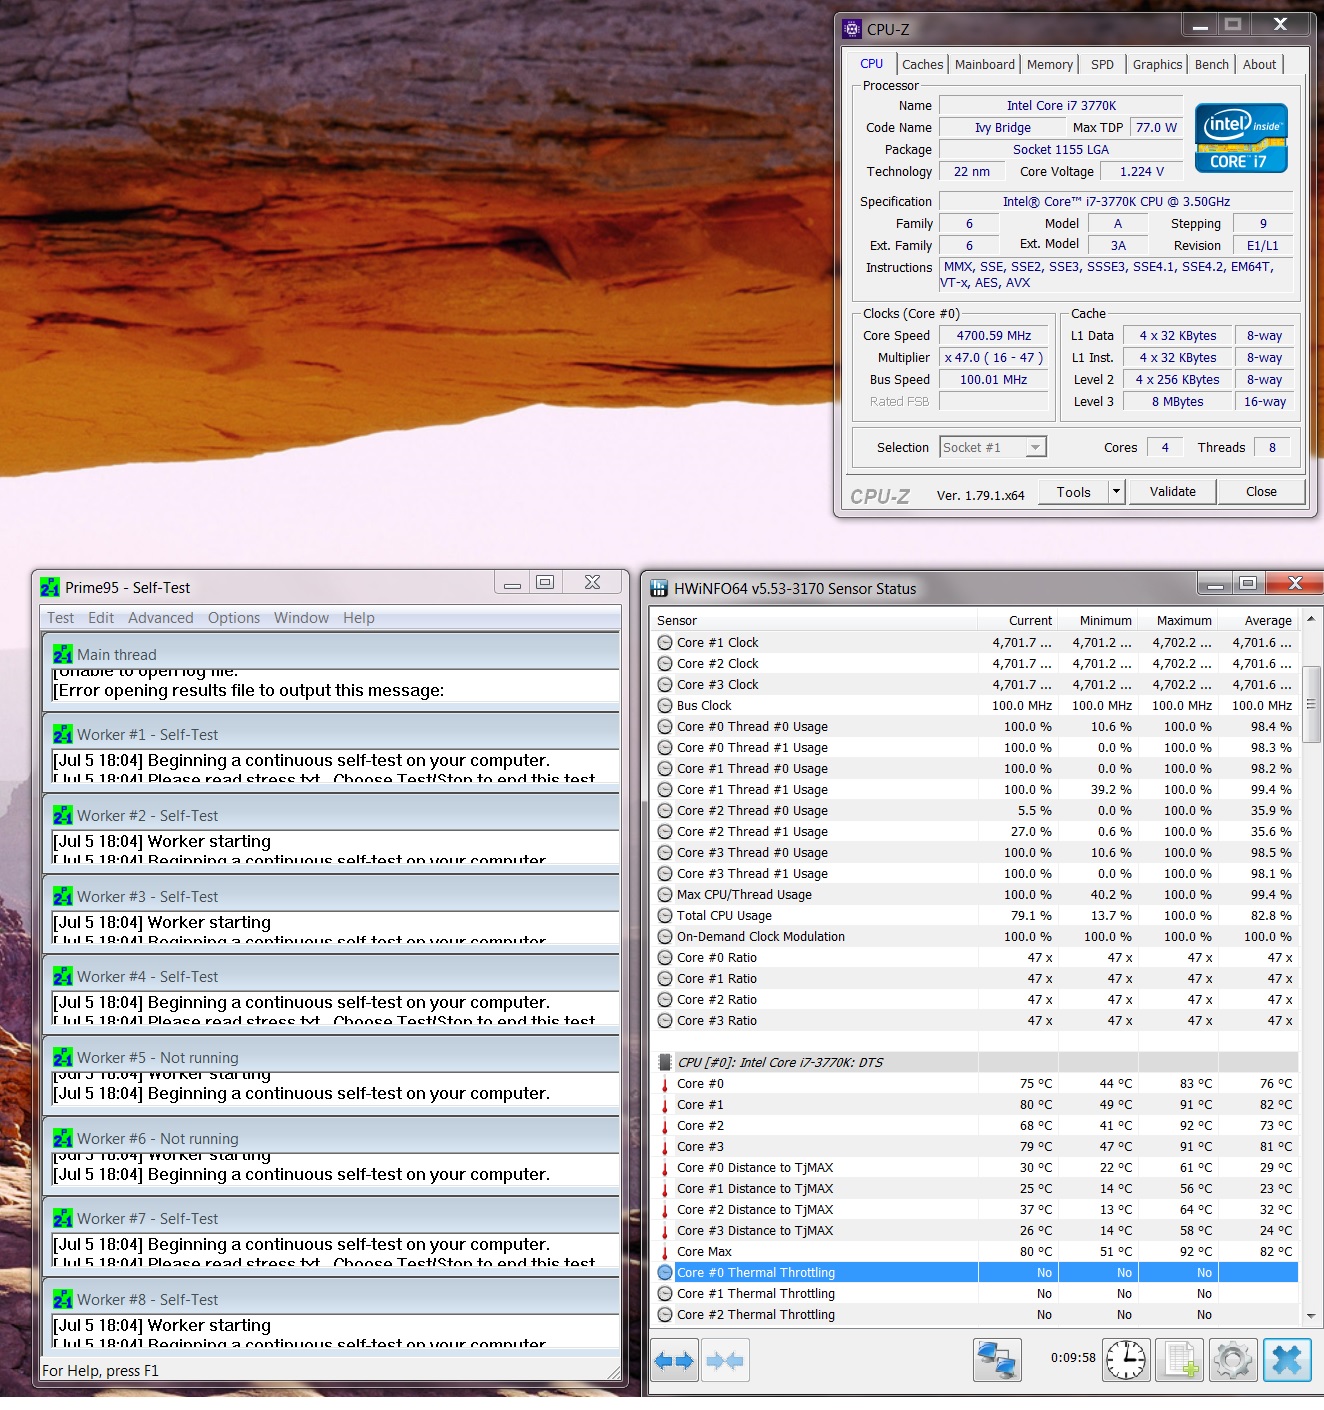The width and height of the screenshot is (1324, 1410).
Task: Click the Tools button in CPU-Z
Action: [1073, 491]
